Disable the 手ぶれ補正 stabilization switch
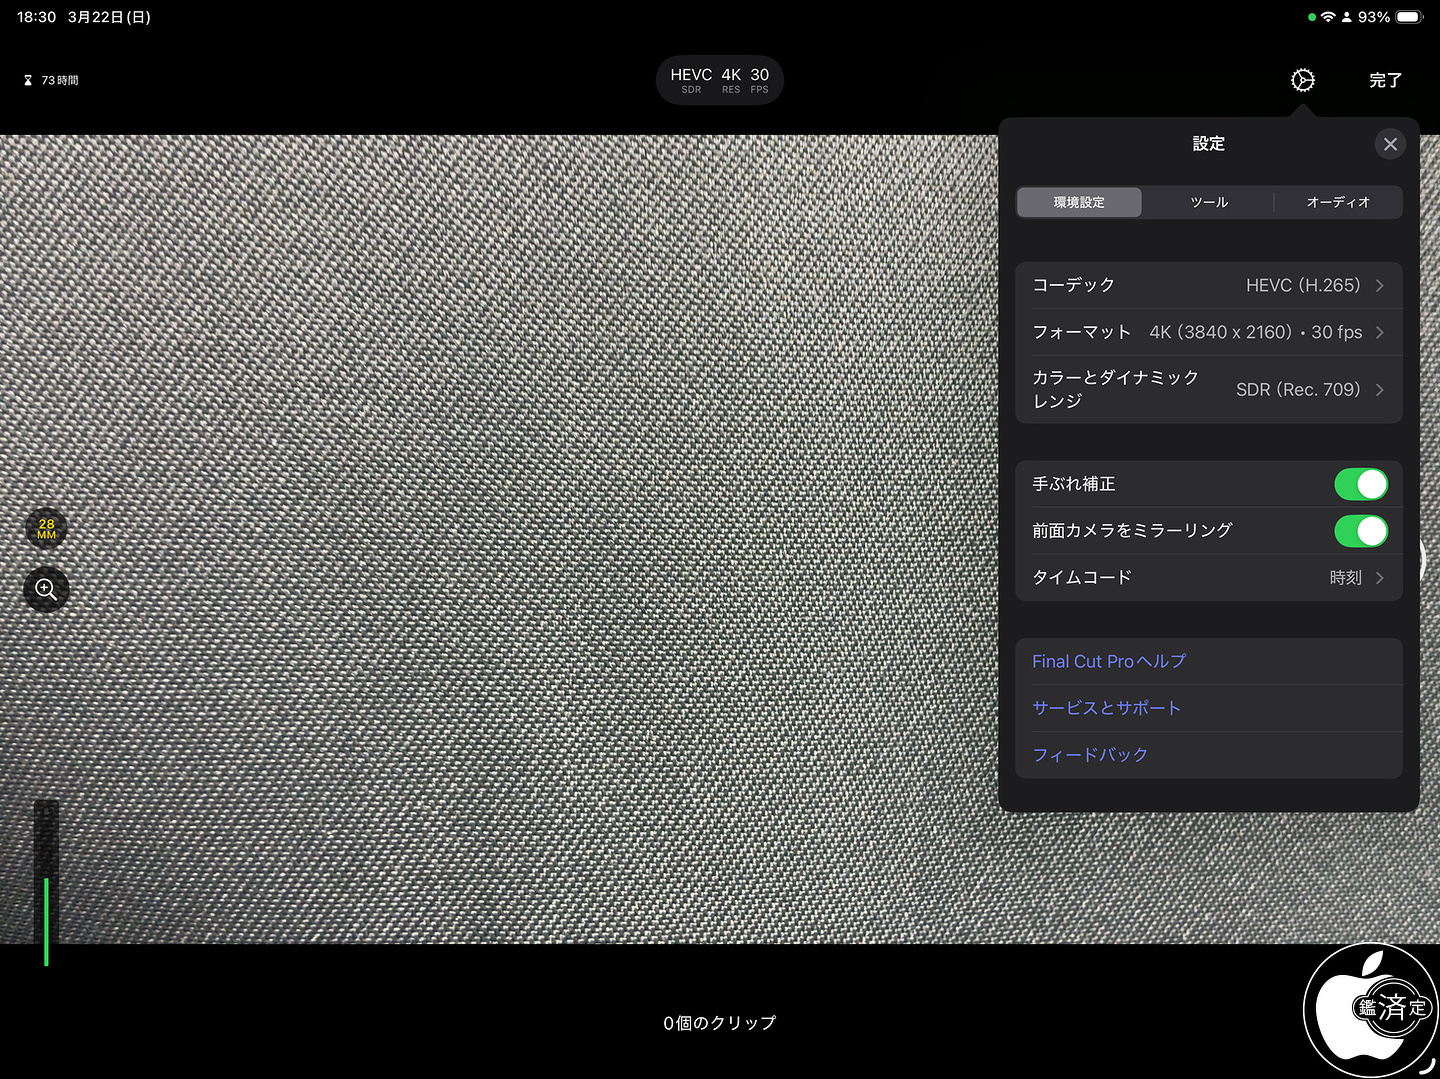 pos(1360,484)
